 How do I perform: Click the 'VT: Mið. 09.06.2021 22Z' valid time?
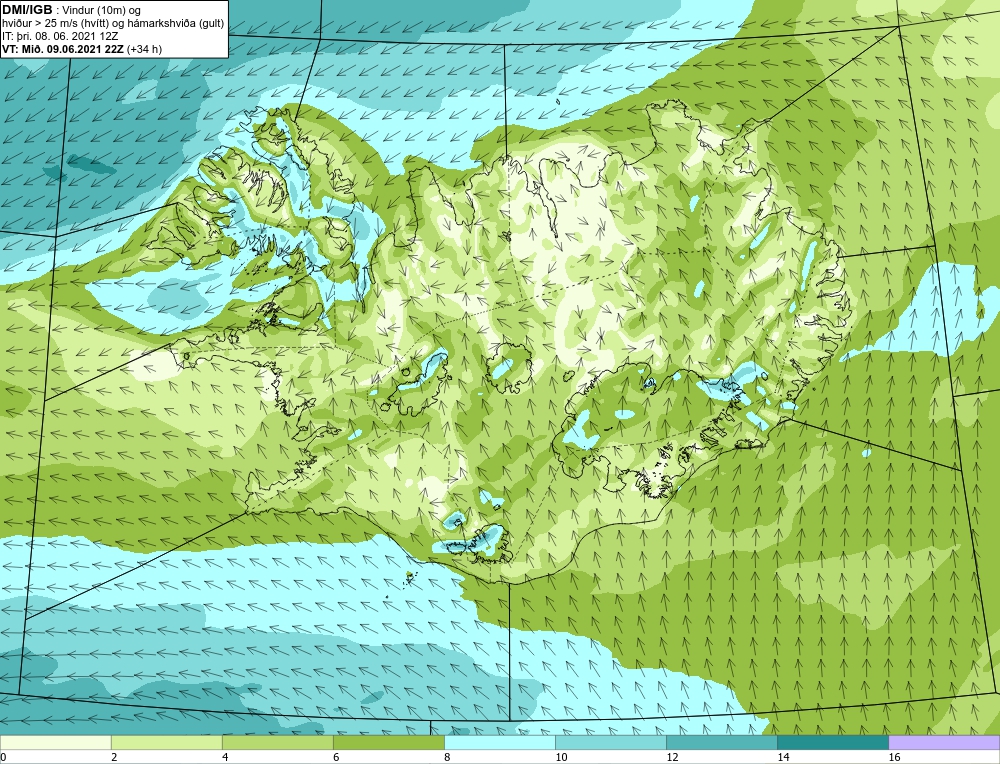63,49
